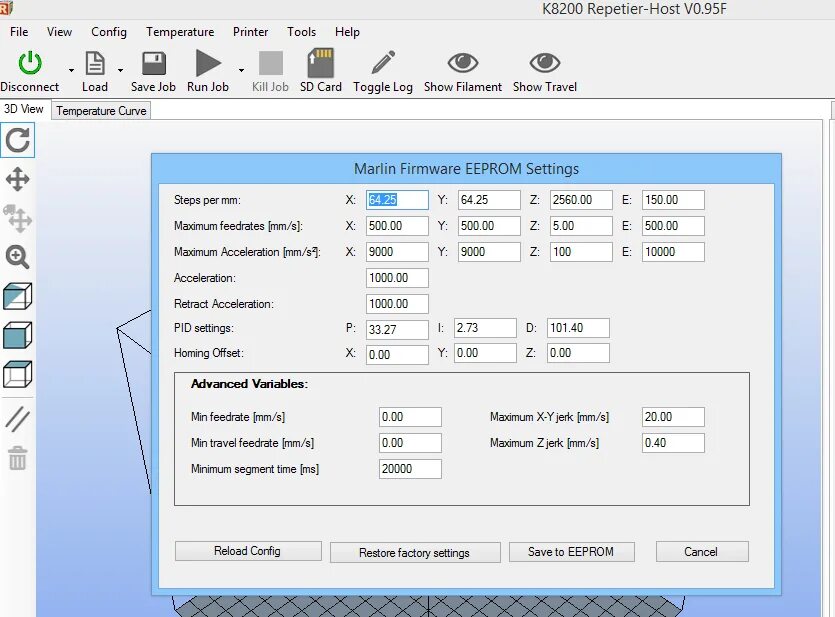Cancel the EEPROM settings dialog

pyautogui.click(x=702, y=552)
